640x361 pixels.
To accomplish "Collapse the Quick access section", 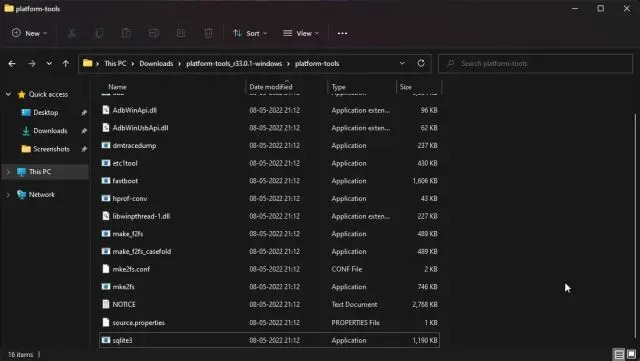I will [x=8, y=94].
